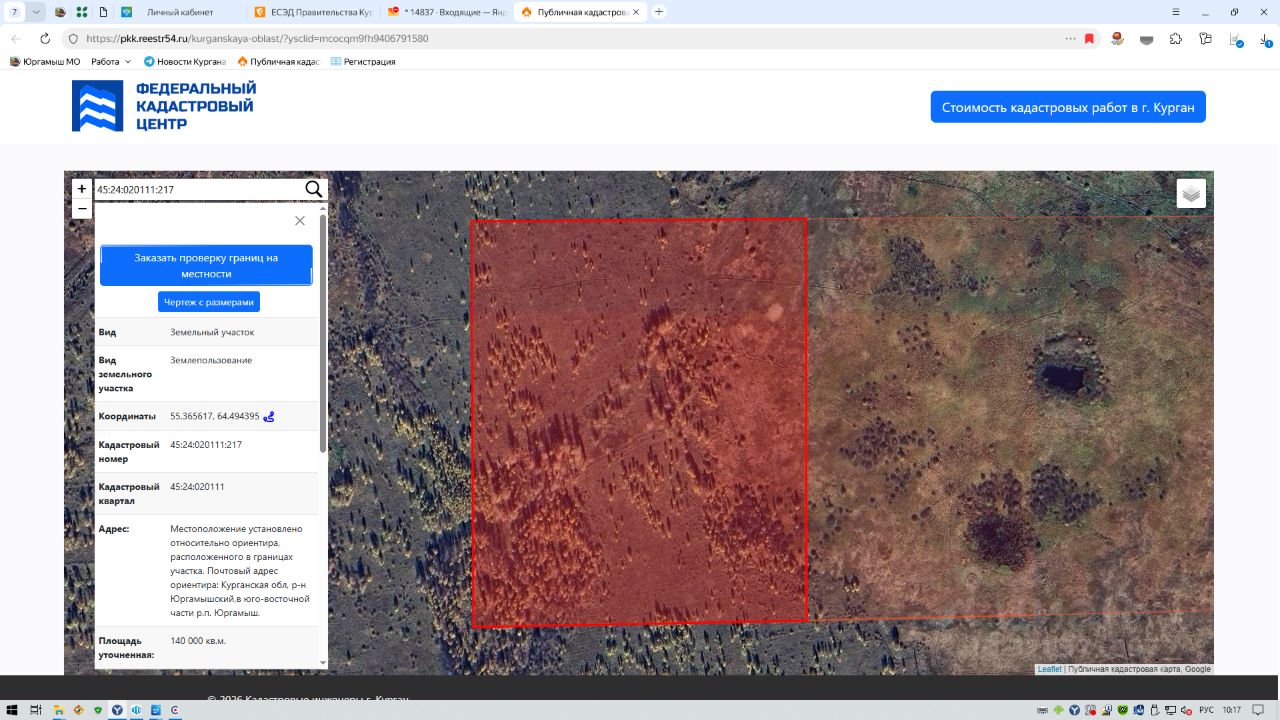This screenshot has height=720, width=1280.
Task: Click the Земельный участок value
Action: [x=212, y=332]
